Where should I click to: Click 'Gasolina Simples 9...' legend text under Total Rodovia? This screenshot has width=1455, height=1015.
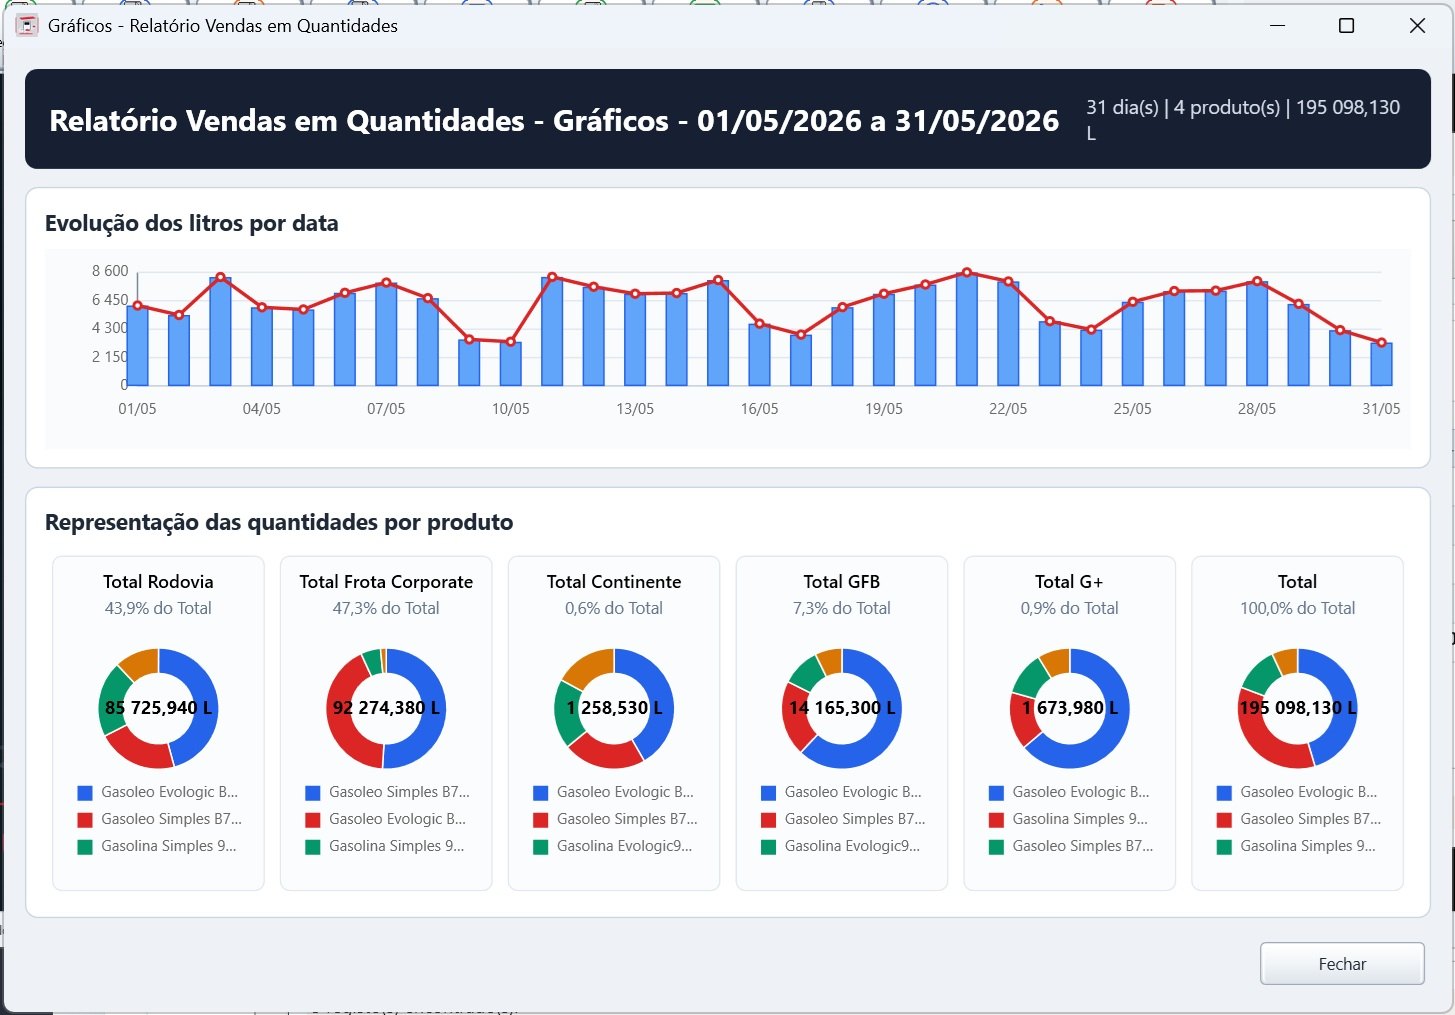pyautogui.click(x=169, y=846)
